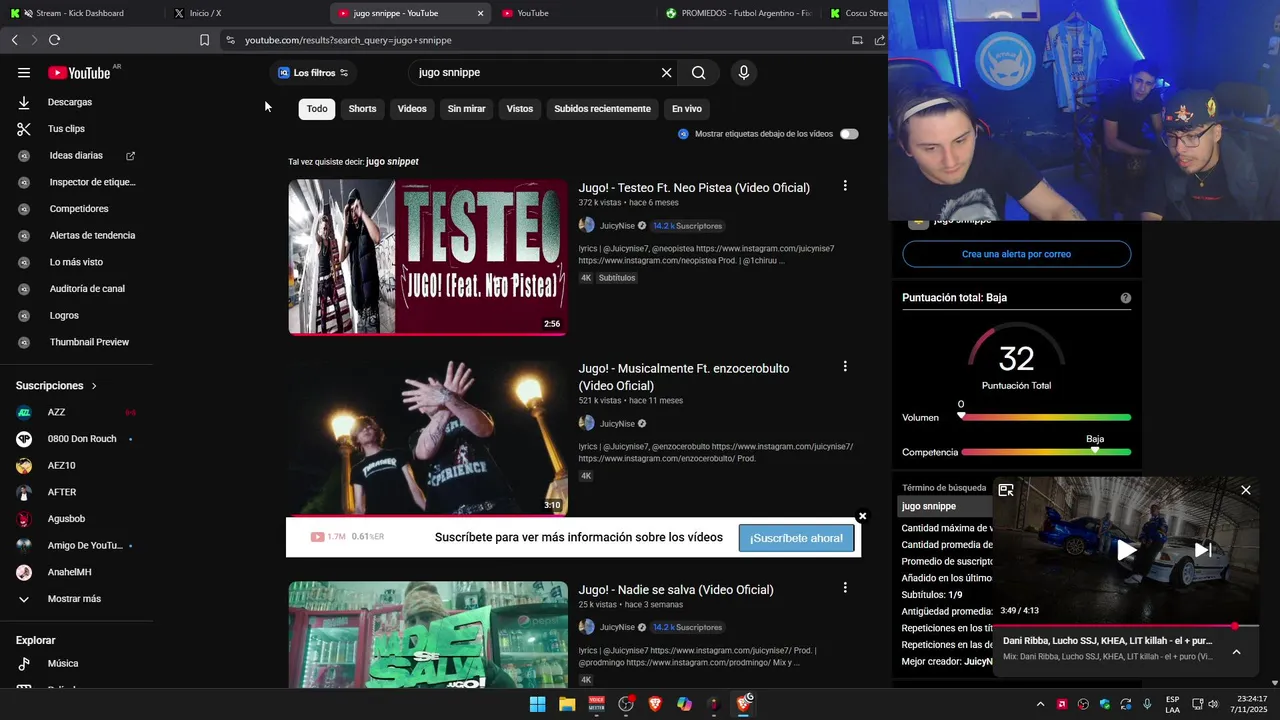This screenshot has height=720, width=1280.
Task: Open Windows Start menu
Action: point(537,704)
